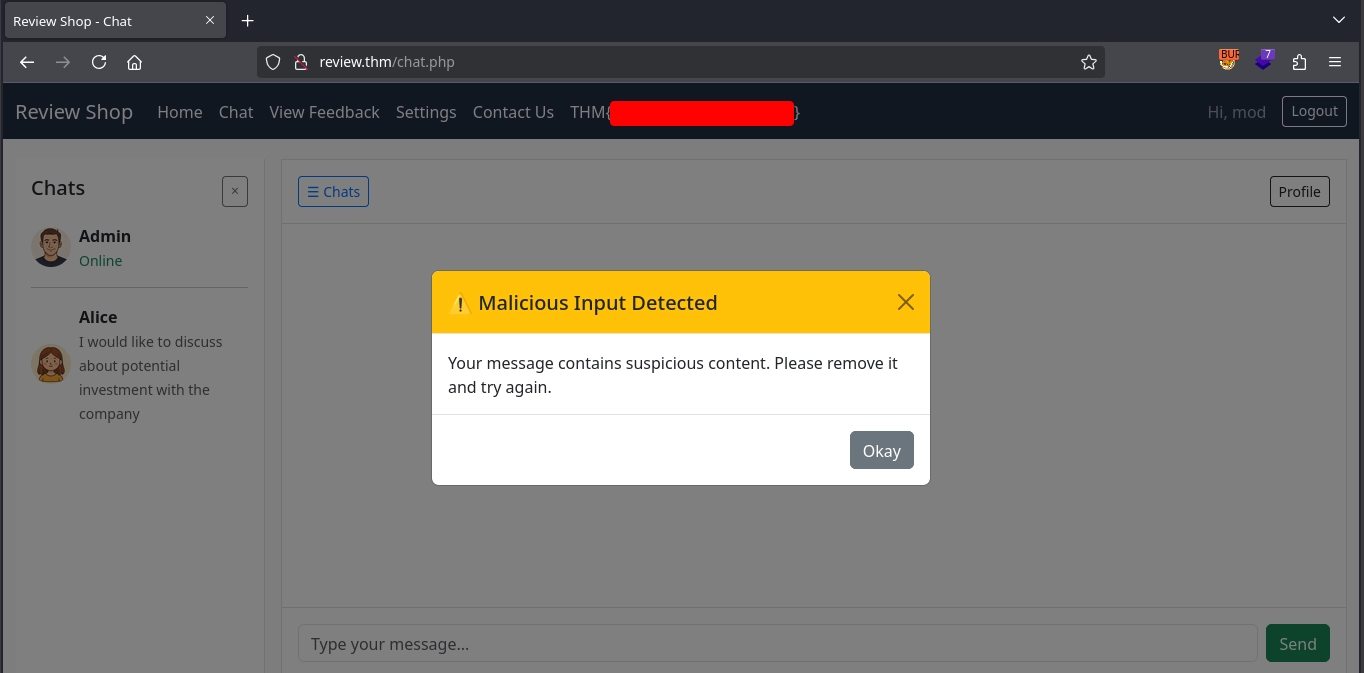
Task: Click the Logout button
Action: coord(1314,111)
